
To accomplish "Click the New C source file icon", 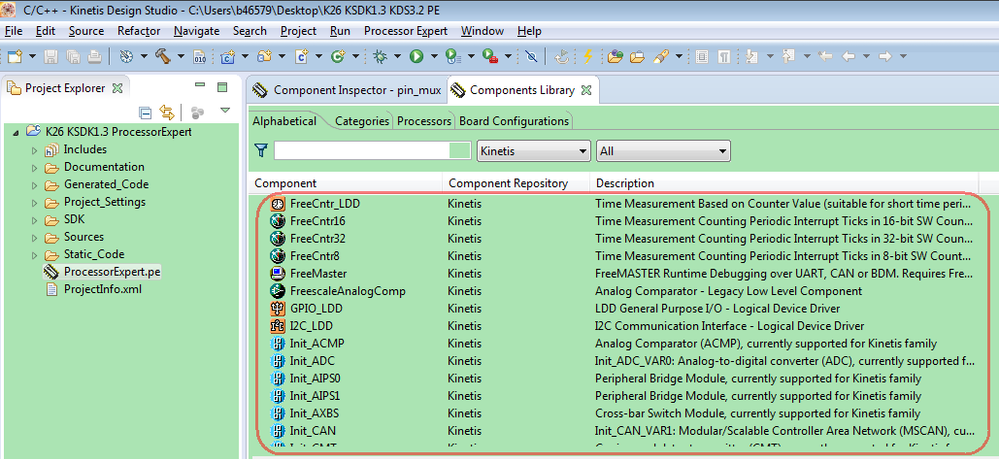I will coord(301,57).
